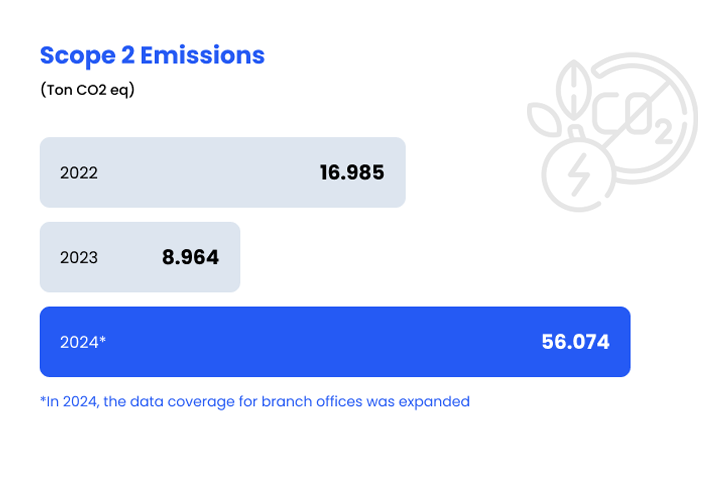Viewport: 728px width, 489px height.
Task: Click the 2023 year label
Action: point(79,257)
